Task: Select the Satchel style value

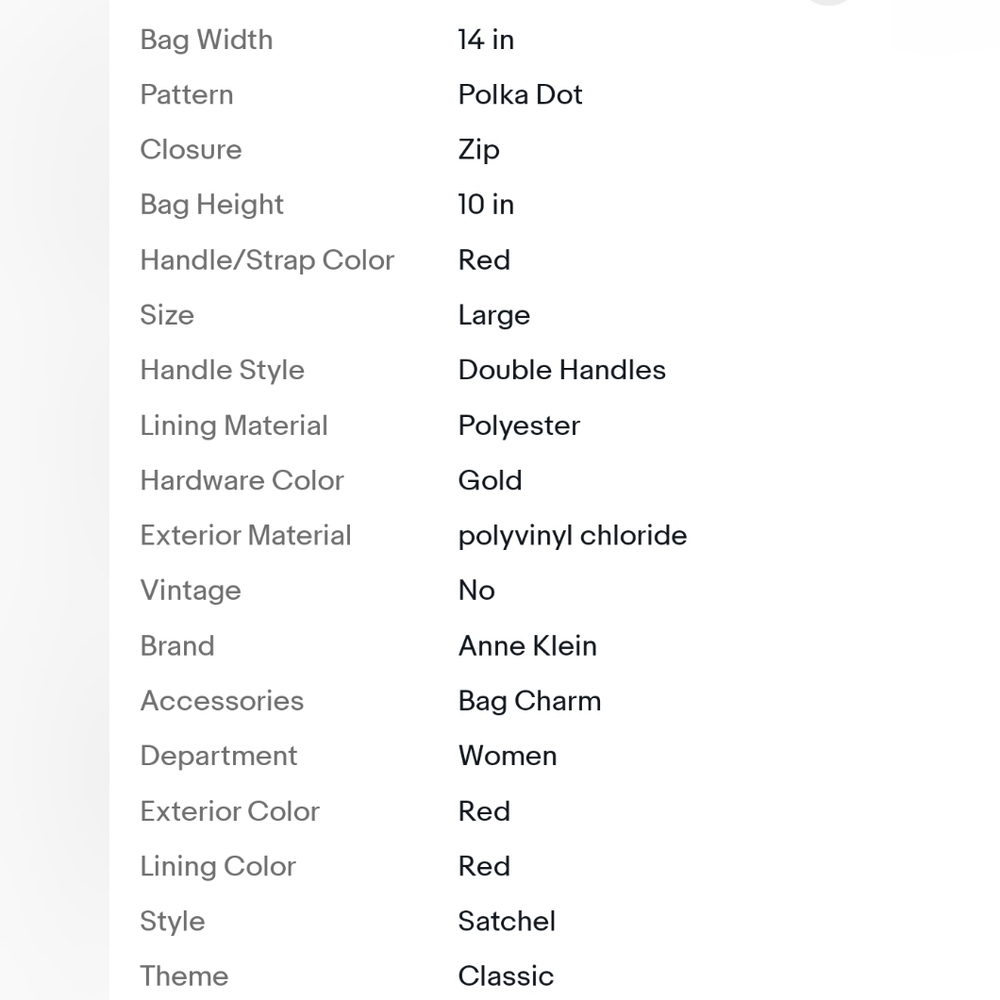Action: coord(506,921)
